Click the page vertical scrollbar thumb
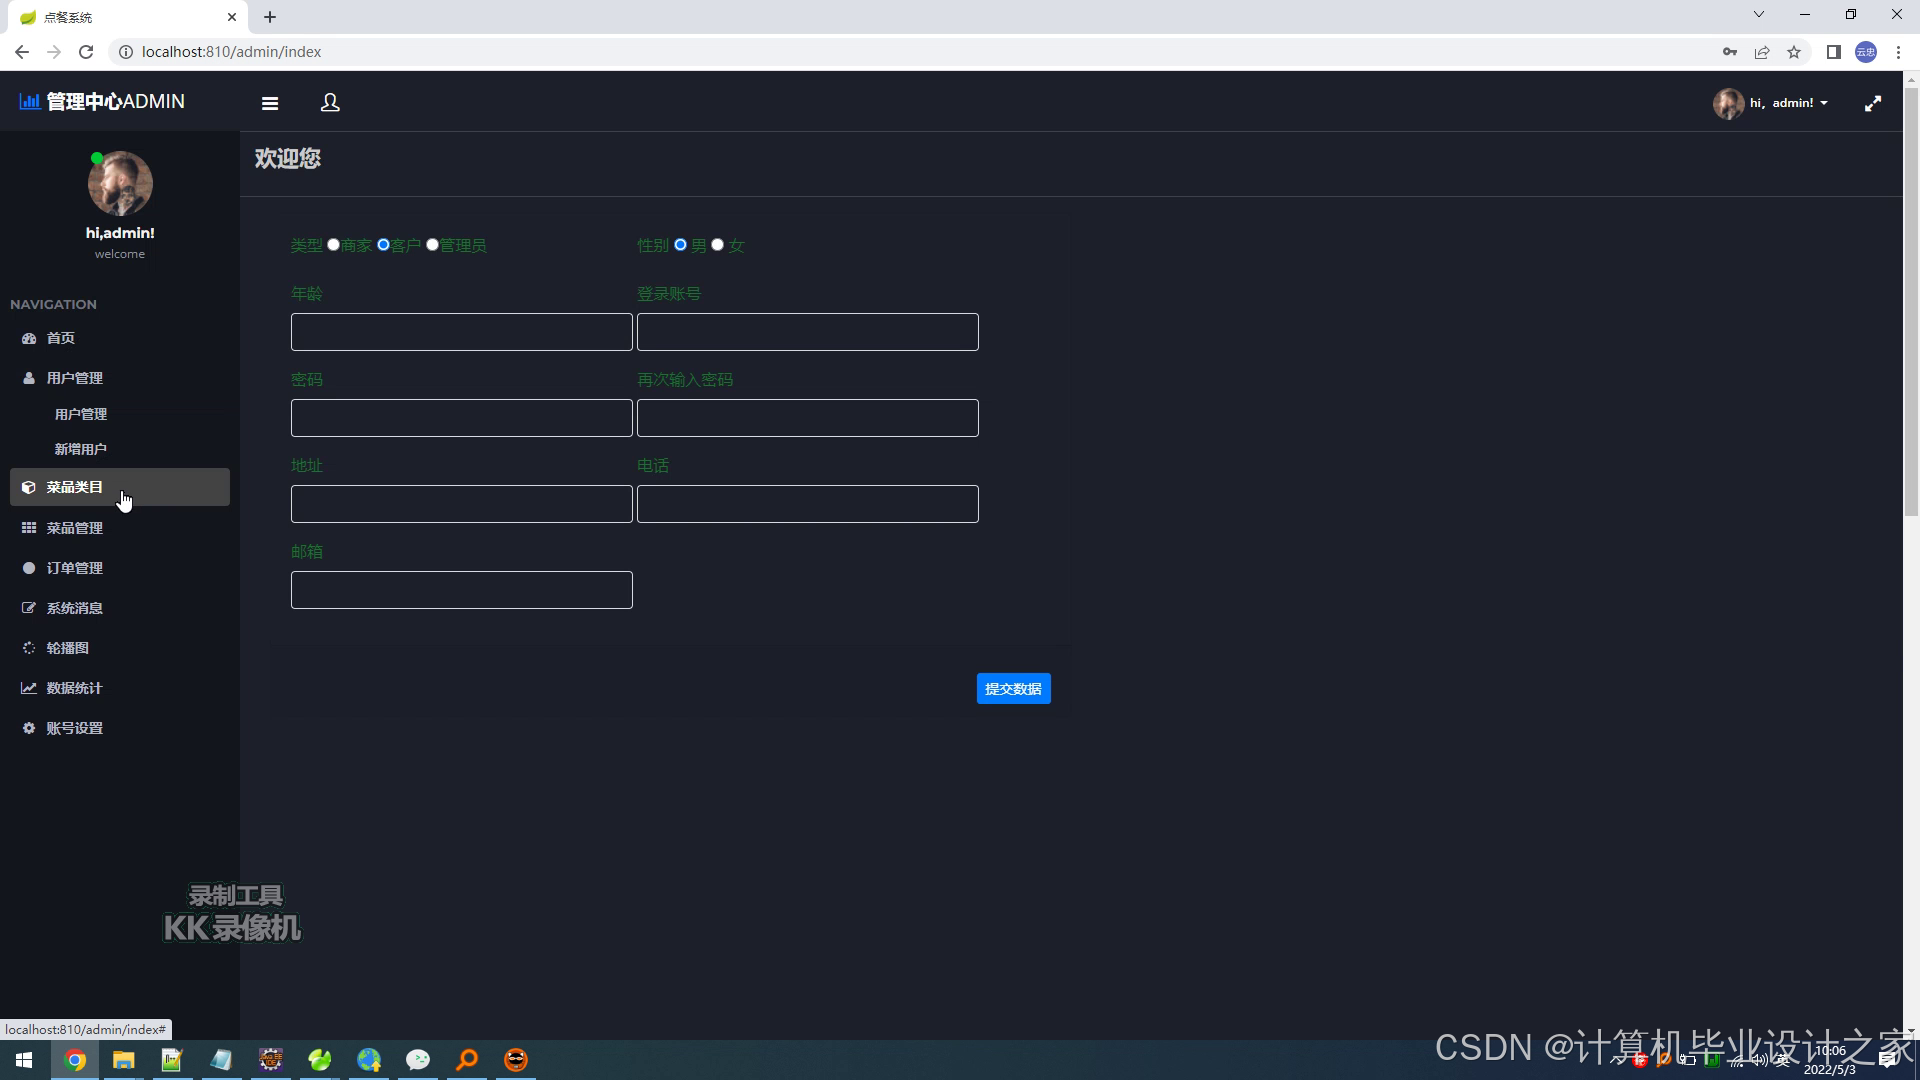This screenshot has height=1080, width=1920. coord(1911,301)
